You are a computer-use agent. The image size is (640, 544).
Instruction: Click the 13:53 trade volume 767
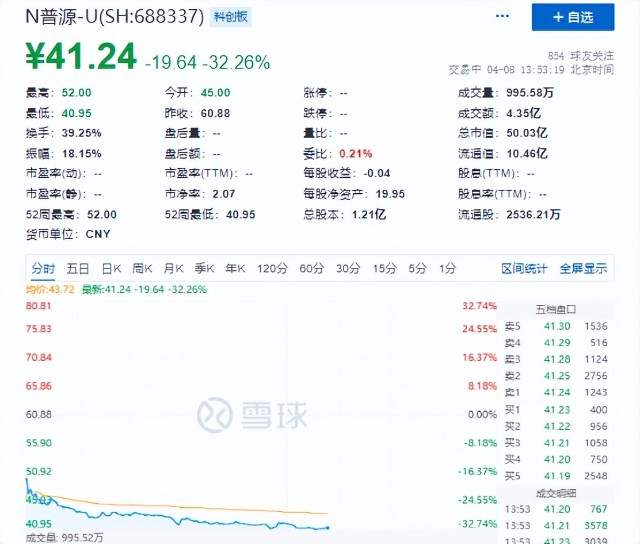pos(598,509)
